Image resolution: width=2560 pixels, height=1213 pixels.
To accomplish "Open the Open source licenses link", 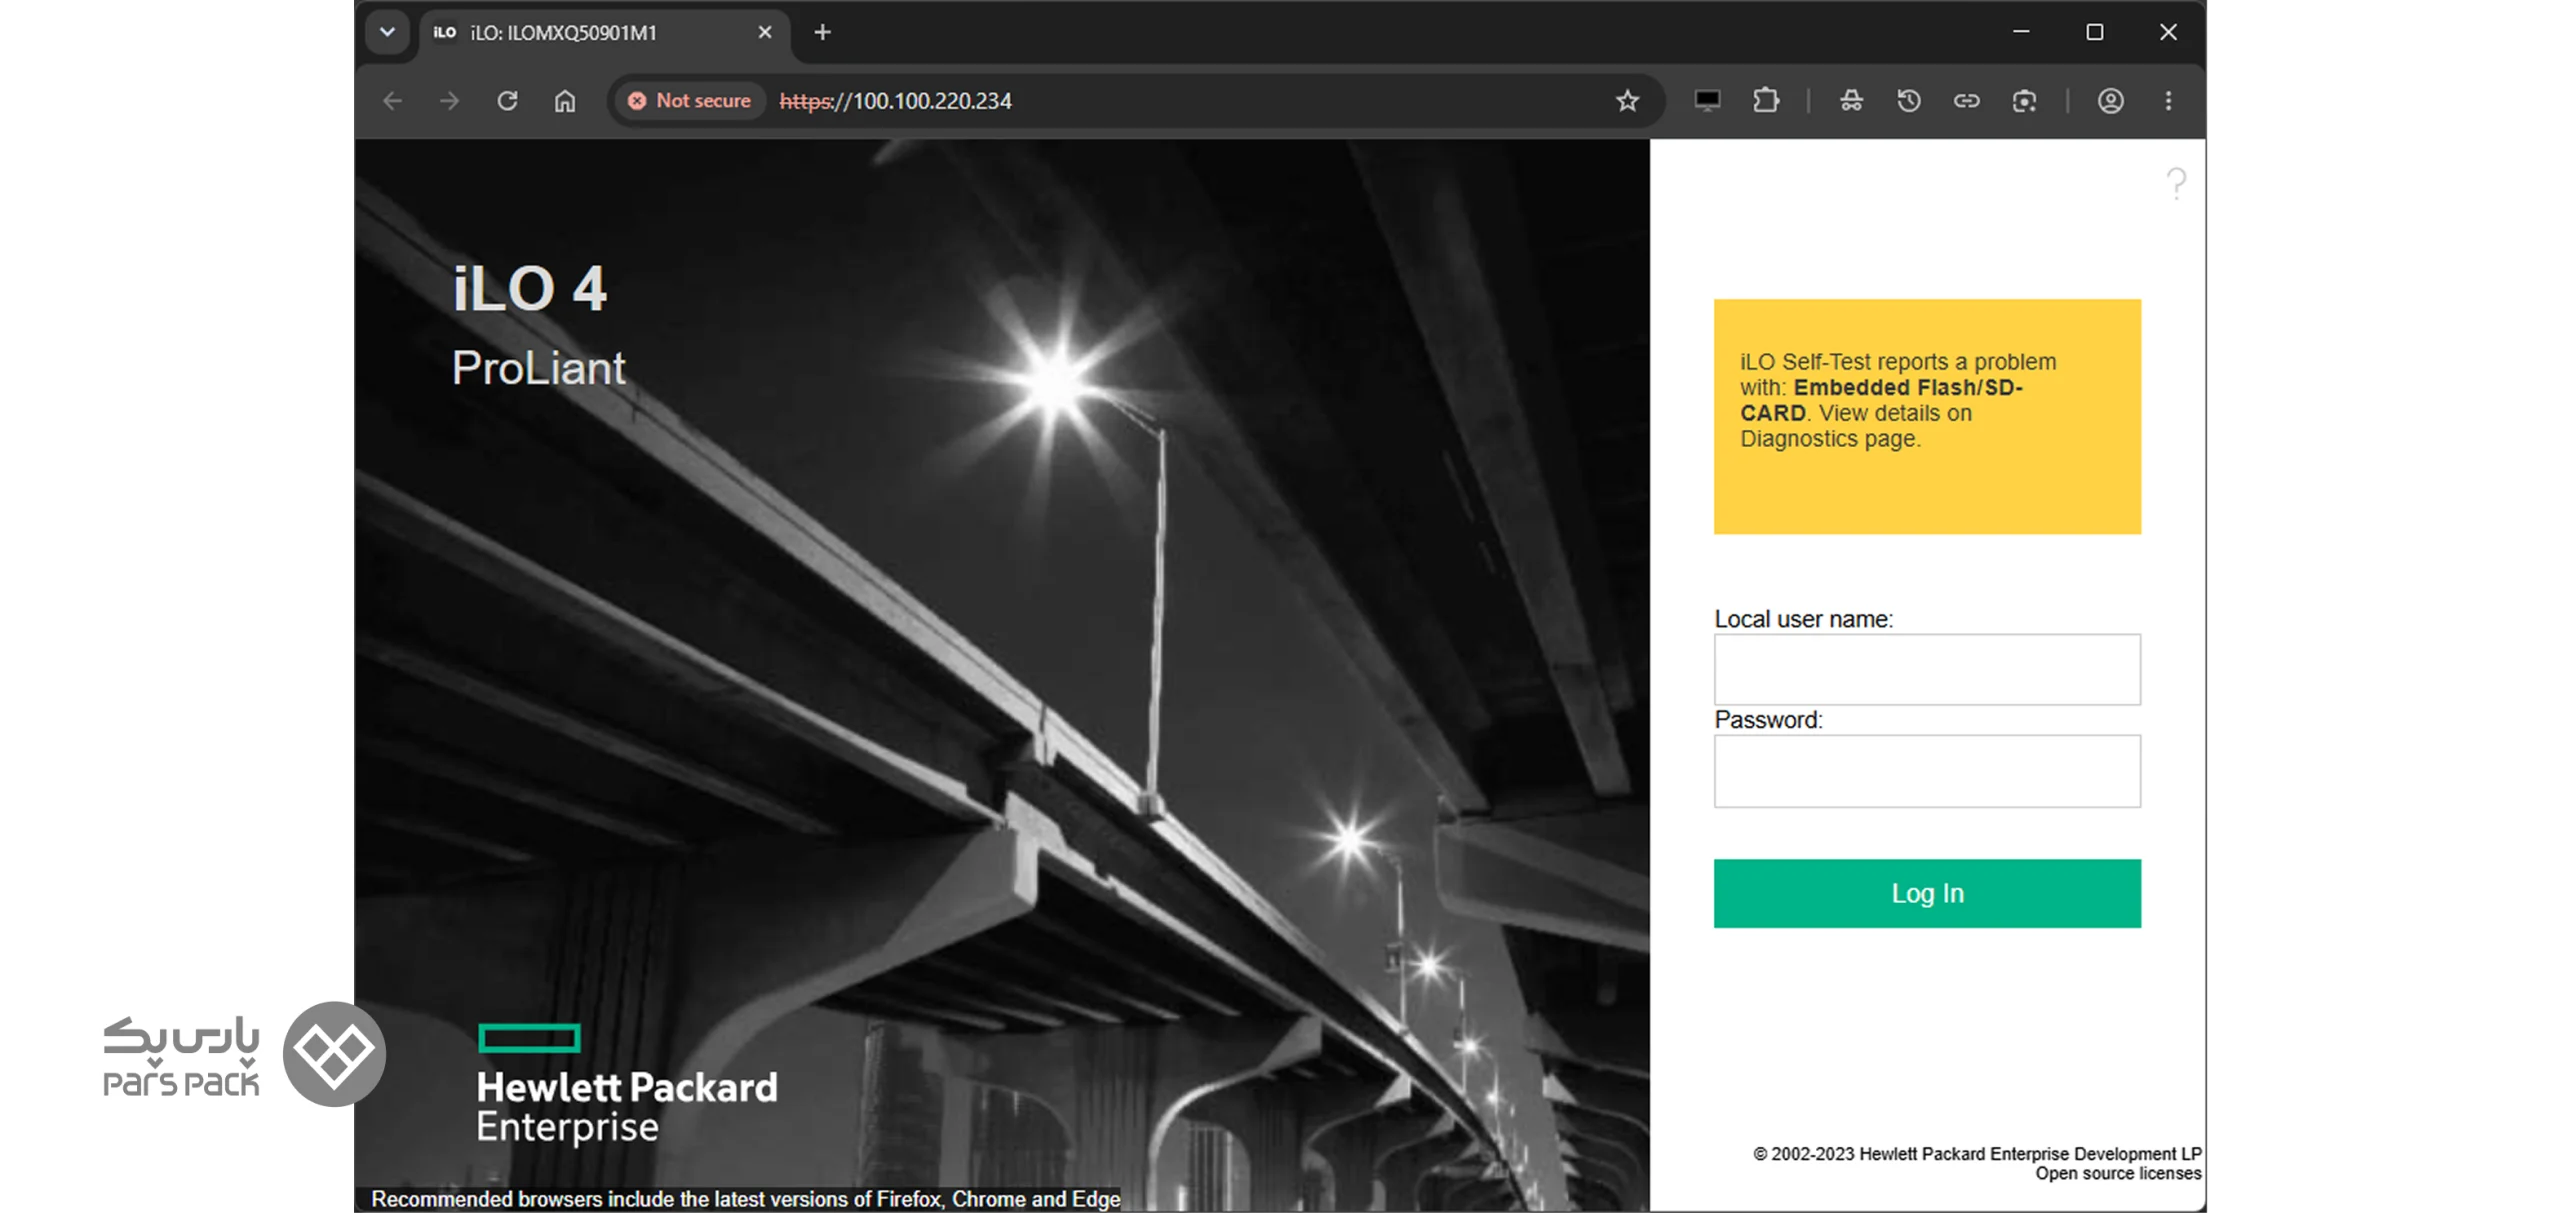I will (2117, 1173).
